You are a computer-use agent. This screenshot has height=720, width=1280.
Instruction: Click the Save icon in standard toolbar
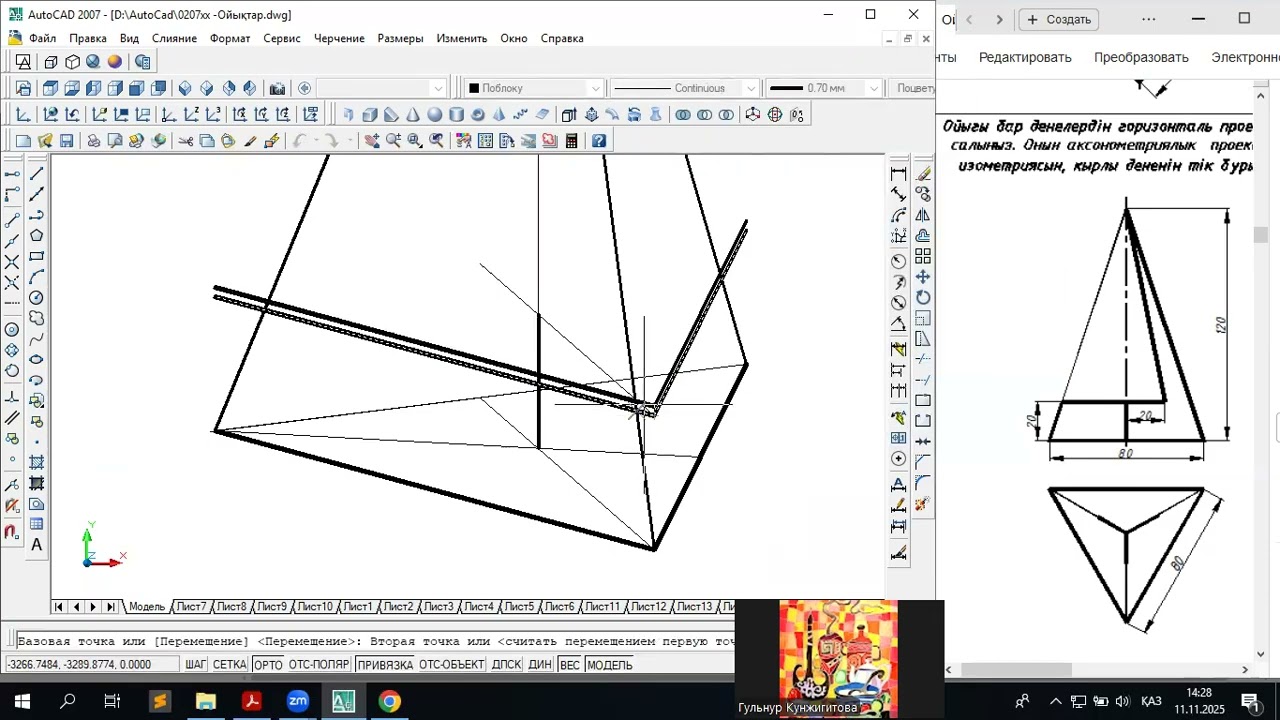[x=67, y=141]
